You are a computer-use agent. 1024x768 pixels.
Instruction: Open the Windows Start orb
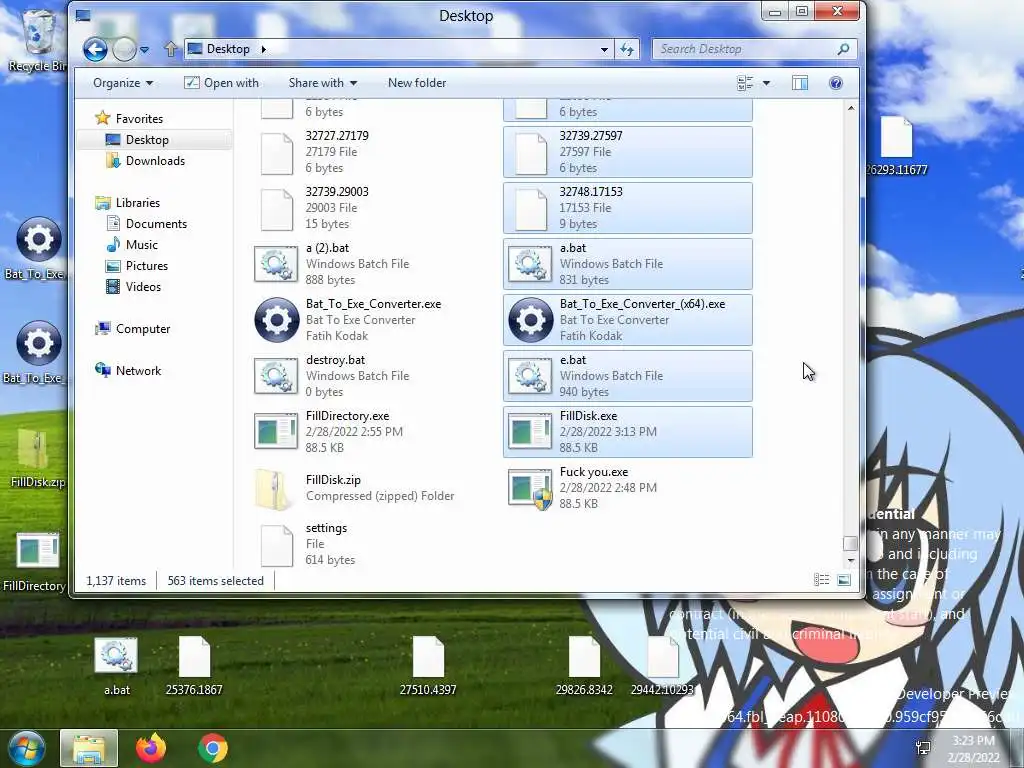pos(26,748)
